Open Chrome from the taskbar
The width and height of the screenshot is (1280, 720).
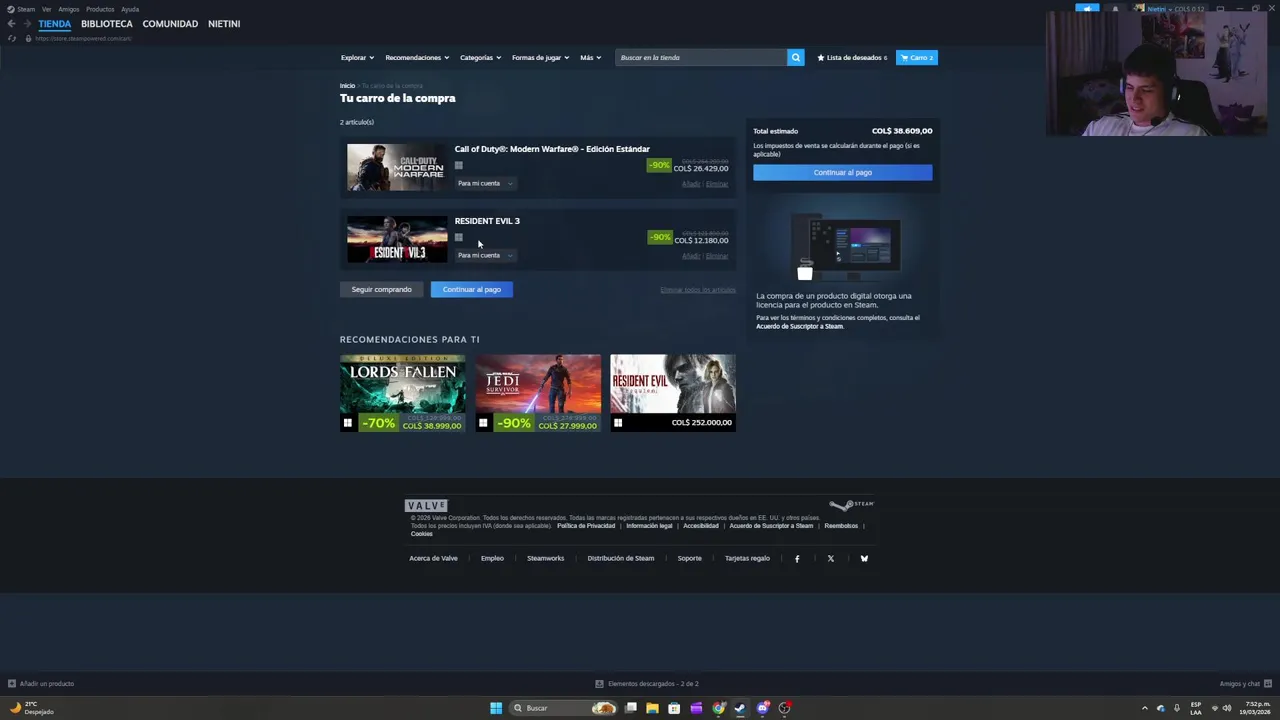pyautogui.click(x=718, y=708)
